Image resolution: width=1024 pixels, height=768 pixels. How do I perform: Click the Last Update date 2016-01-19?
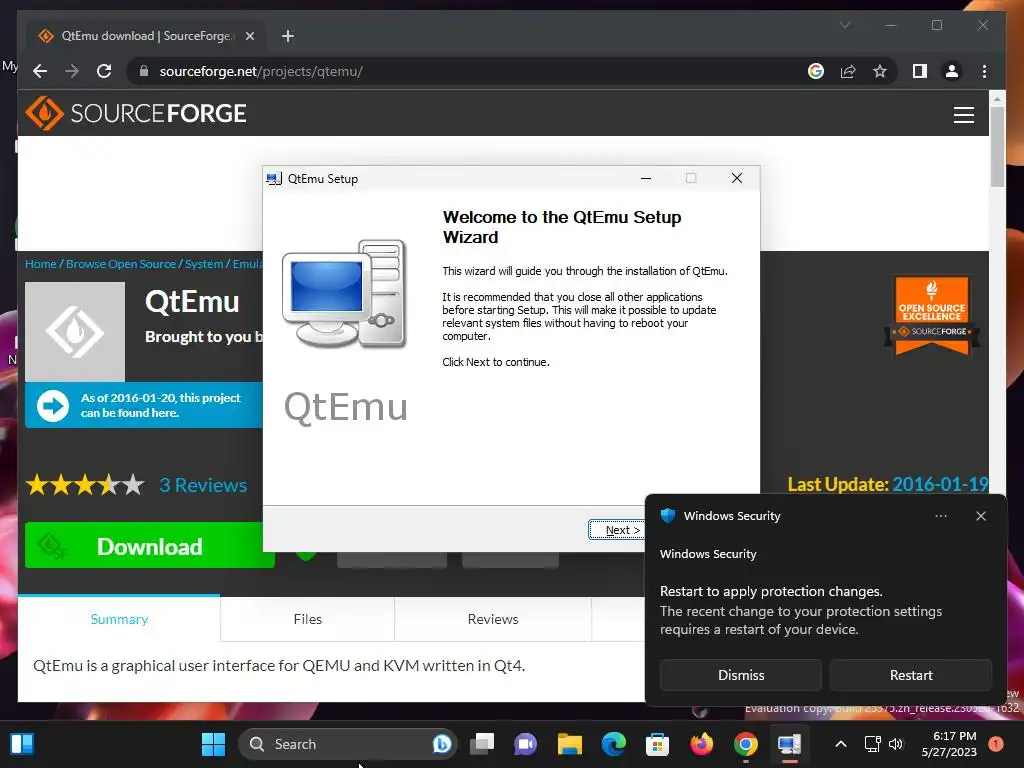pos(940,484)
